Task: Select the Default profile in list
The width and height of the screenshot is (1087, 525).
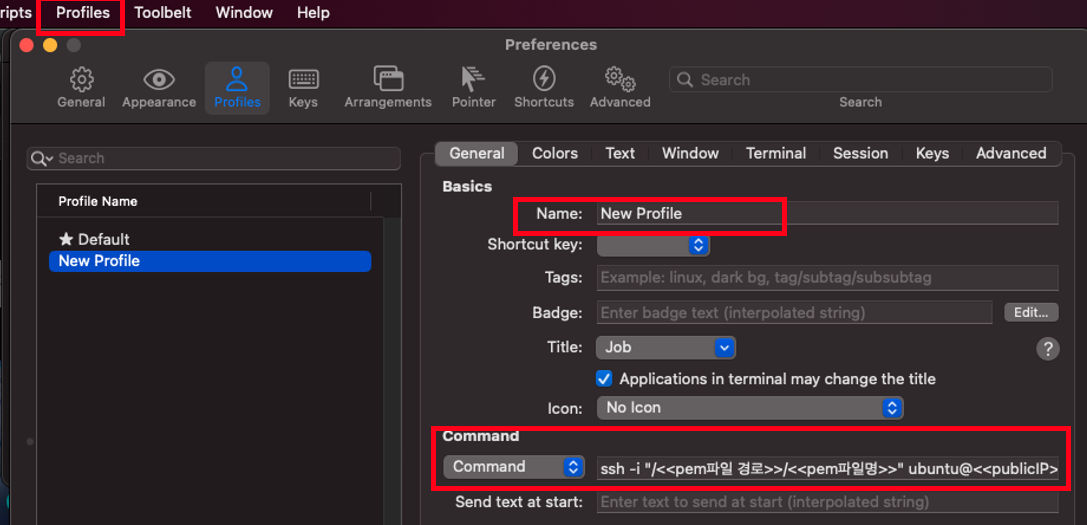Action: tap(210, 239)
